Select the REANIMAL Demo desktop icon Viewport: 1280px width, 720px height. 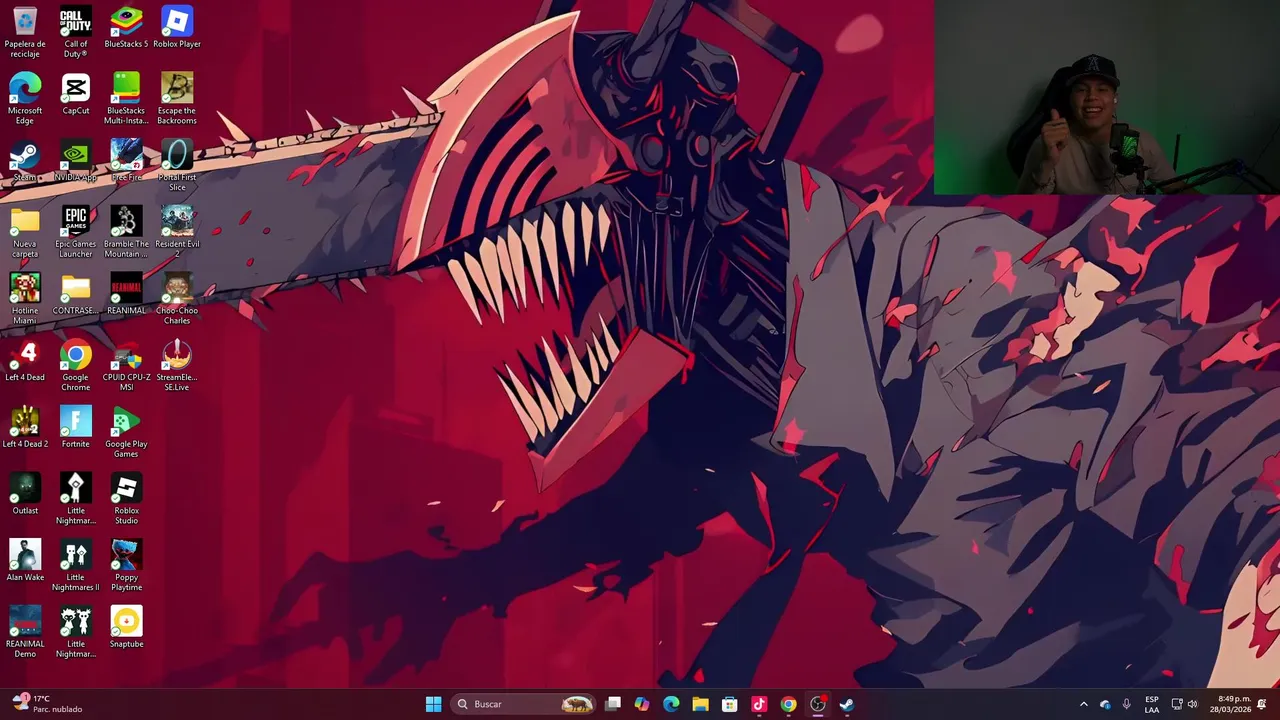pos(25,632)
